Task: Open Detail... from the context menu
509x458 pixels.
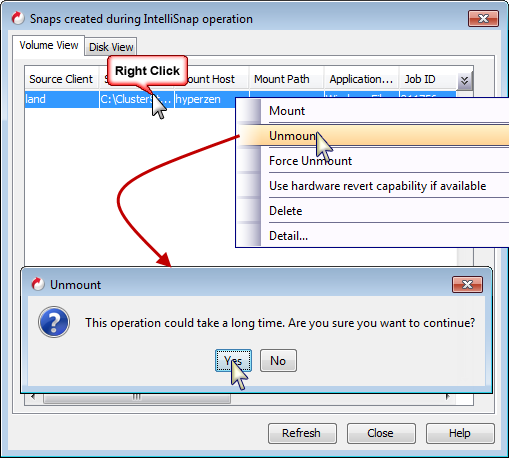Action: [372, 236]
